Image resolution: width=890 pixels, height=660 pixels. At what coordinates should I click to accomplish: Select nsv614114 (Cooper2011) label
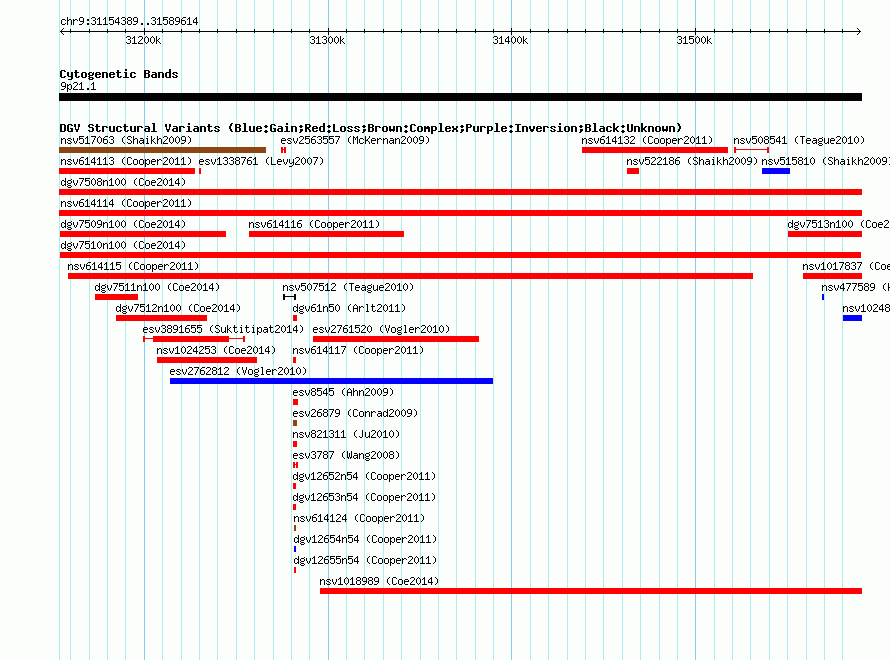click(x=126, y=203)
